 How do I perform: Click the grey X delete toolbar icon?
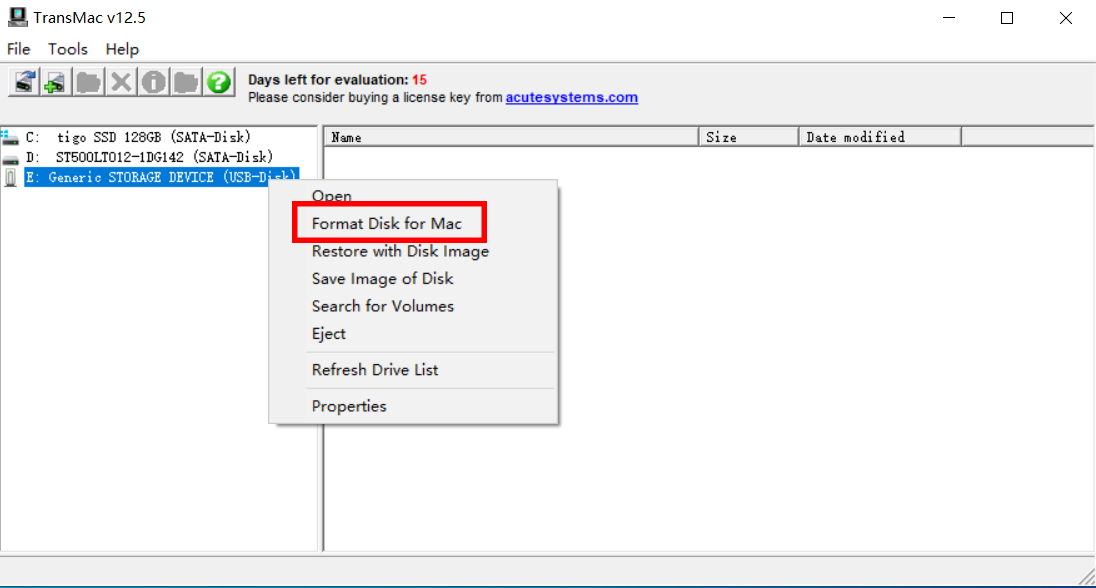[x=121, y=83]
